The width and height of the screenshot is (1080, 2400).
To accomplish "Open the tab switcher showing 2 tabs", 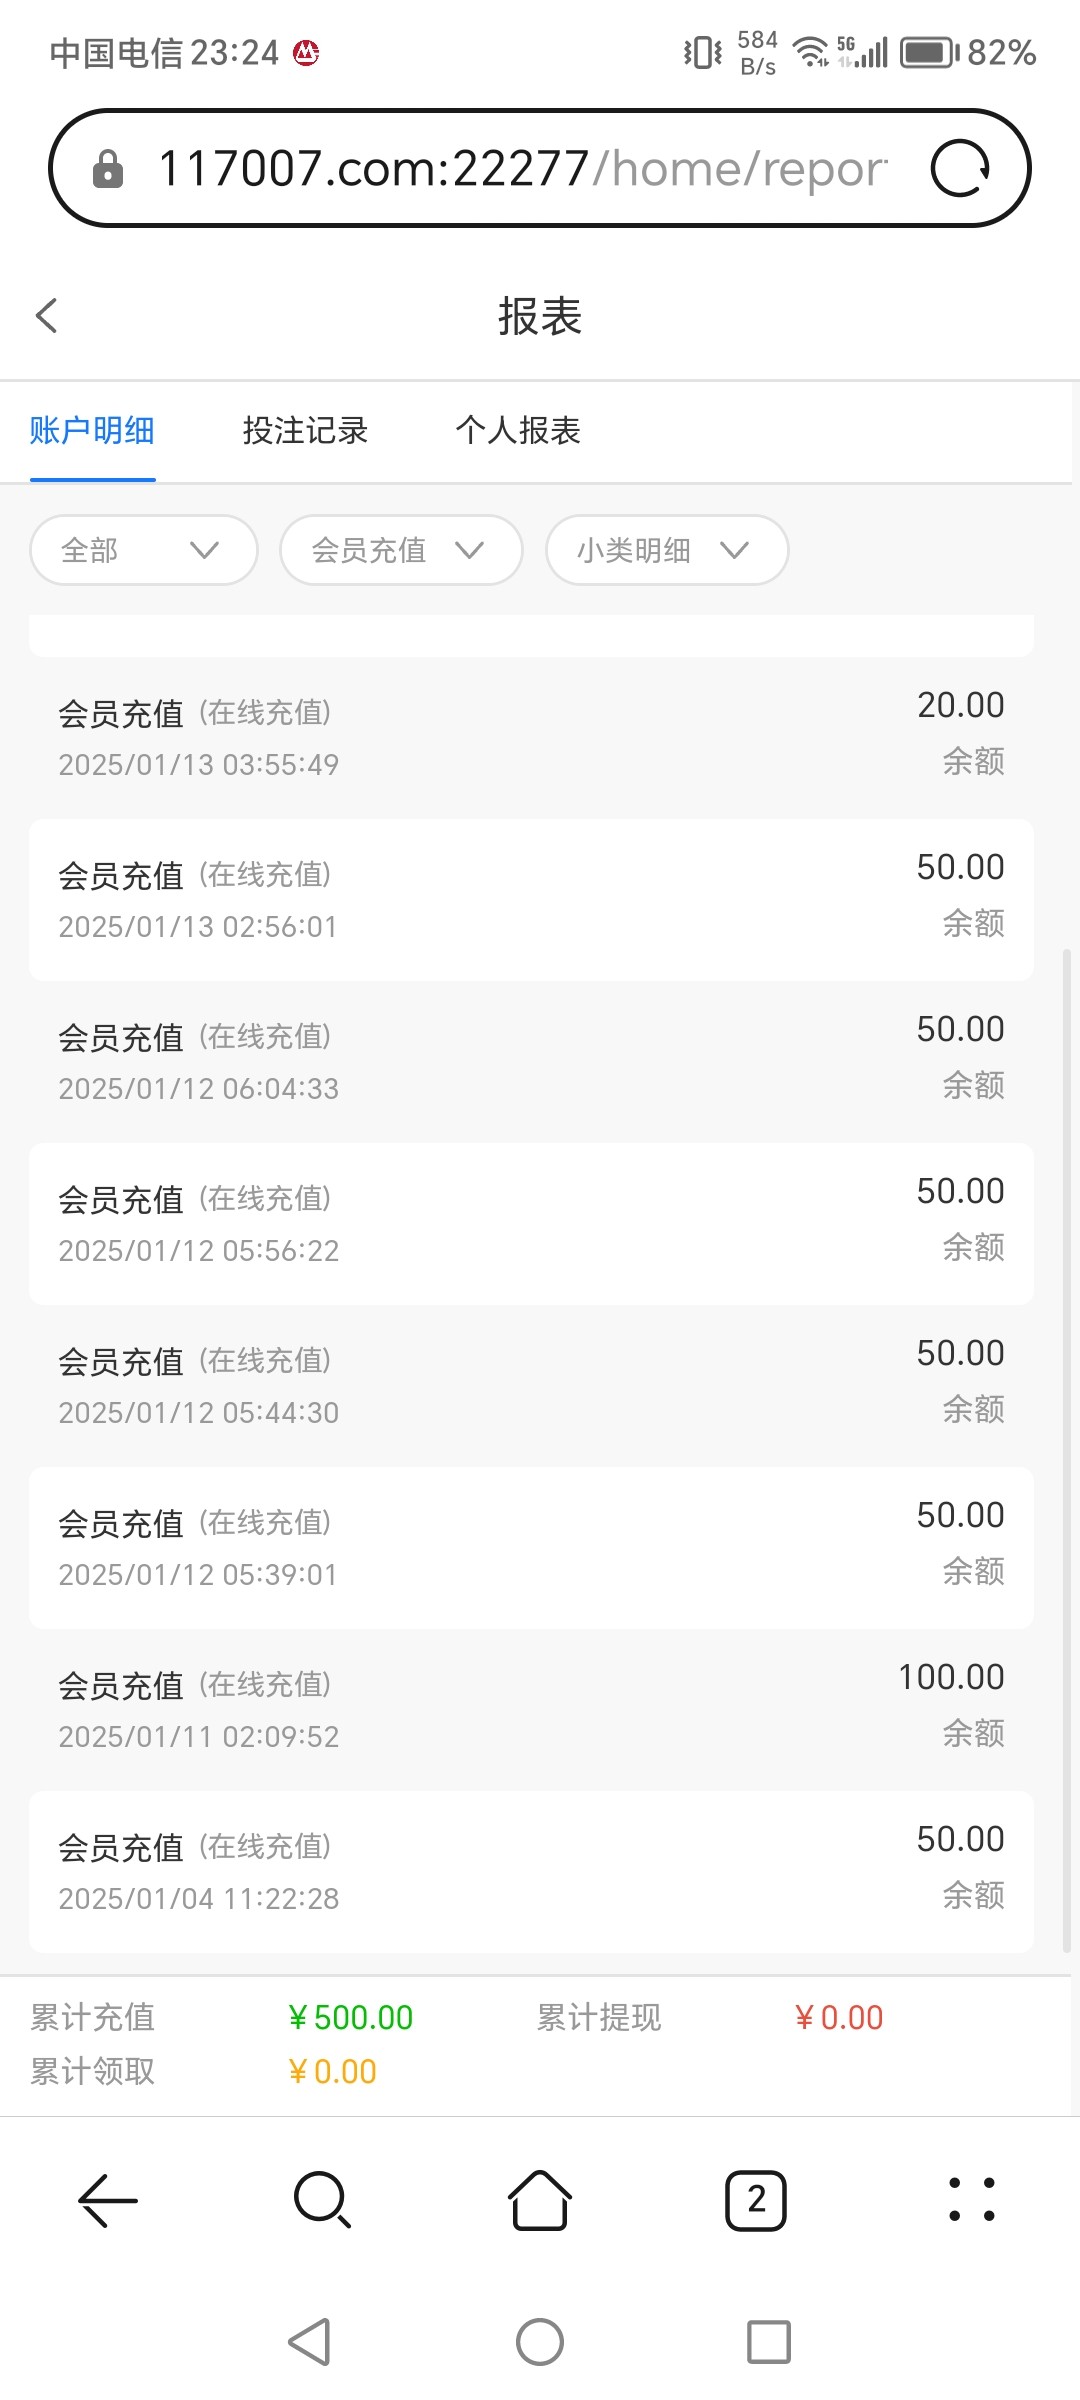I will (x=756, y=2201).
